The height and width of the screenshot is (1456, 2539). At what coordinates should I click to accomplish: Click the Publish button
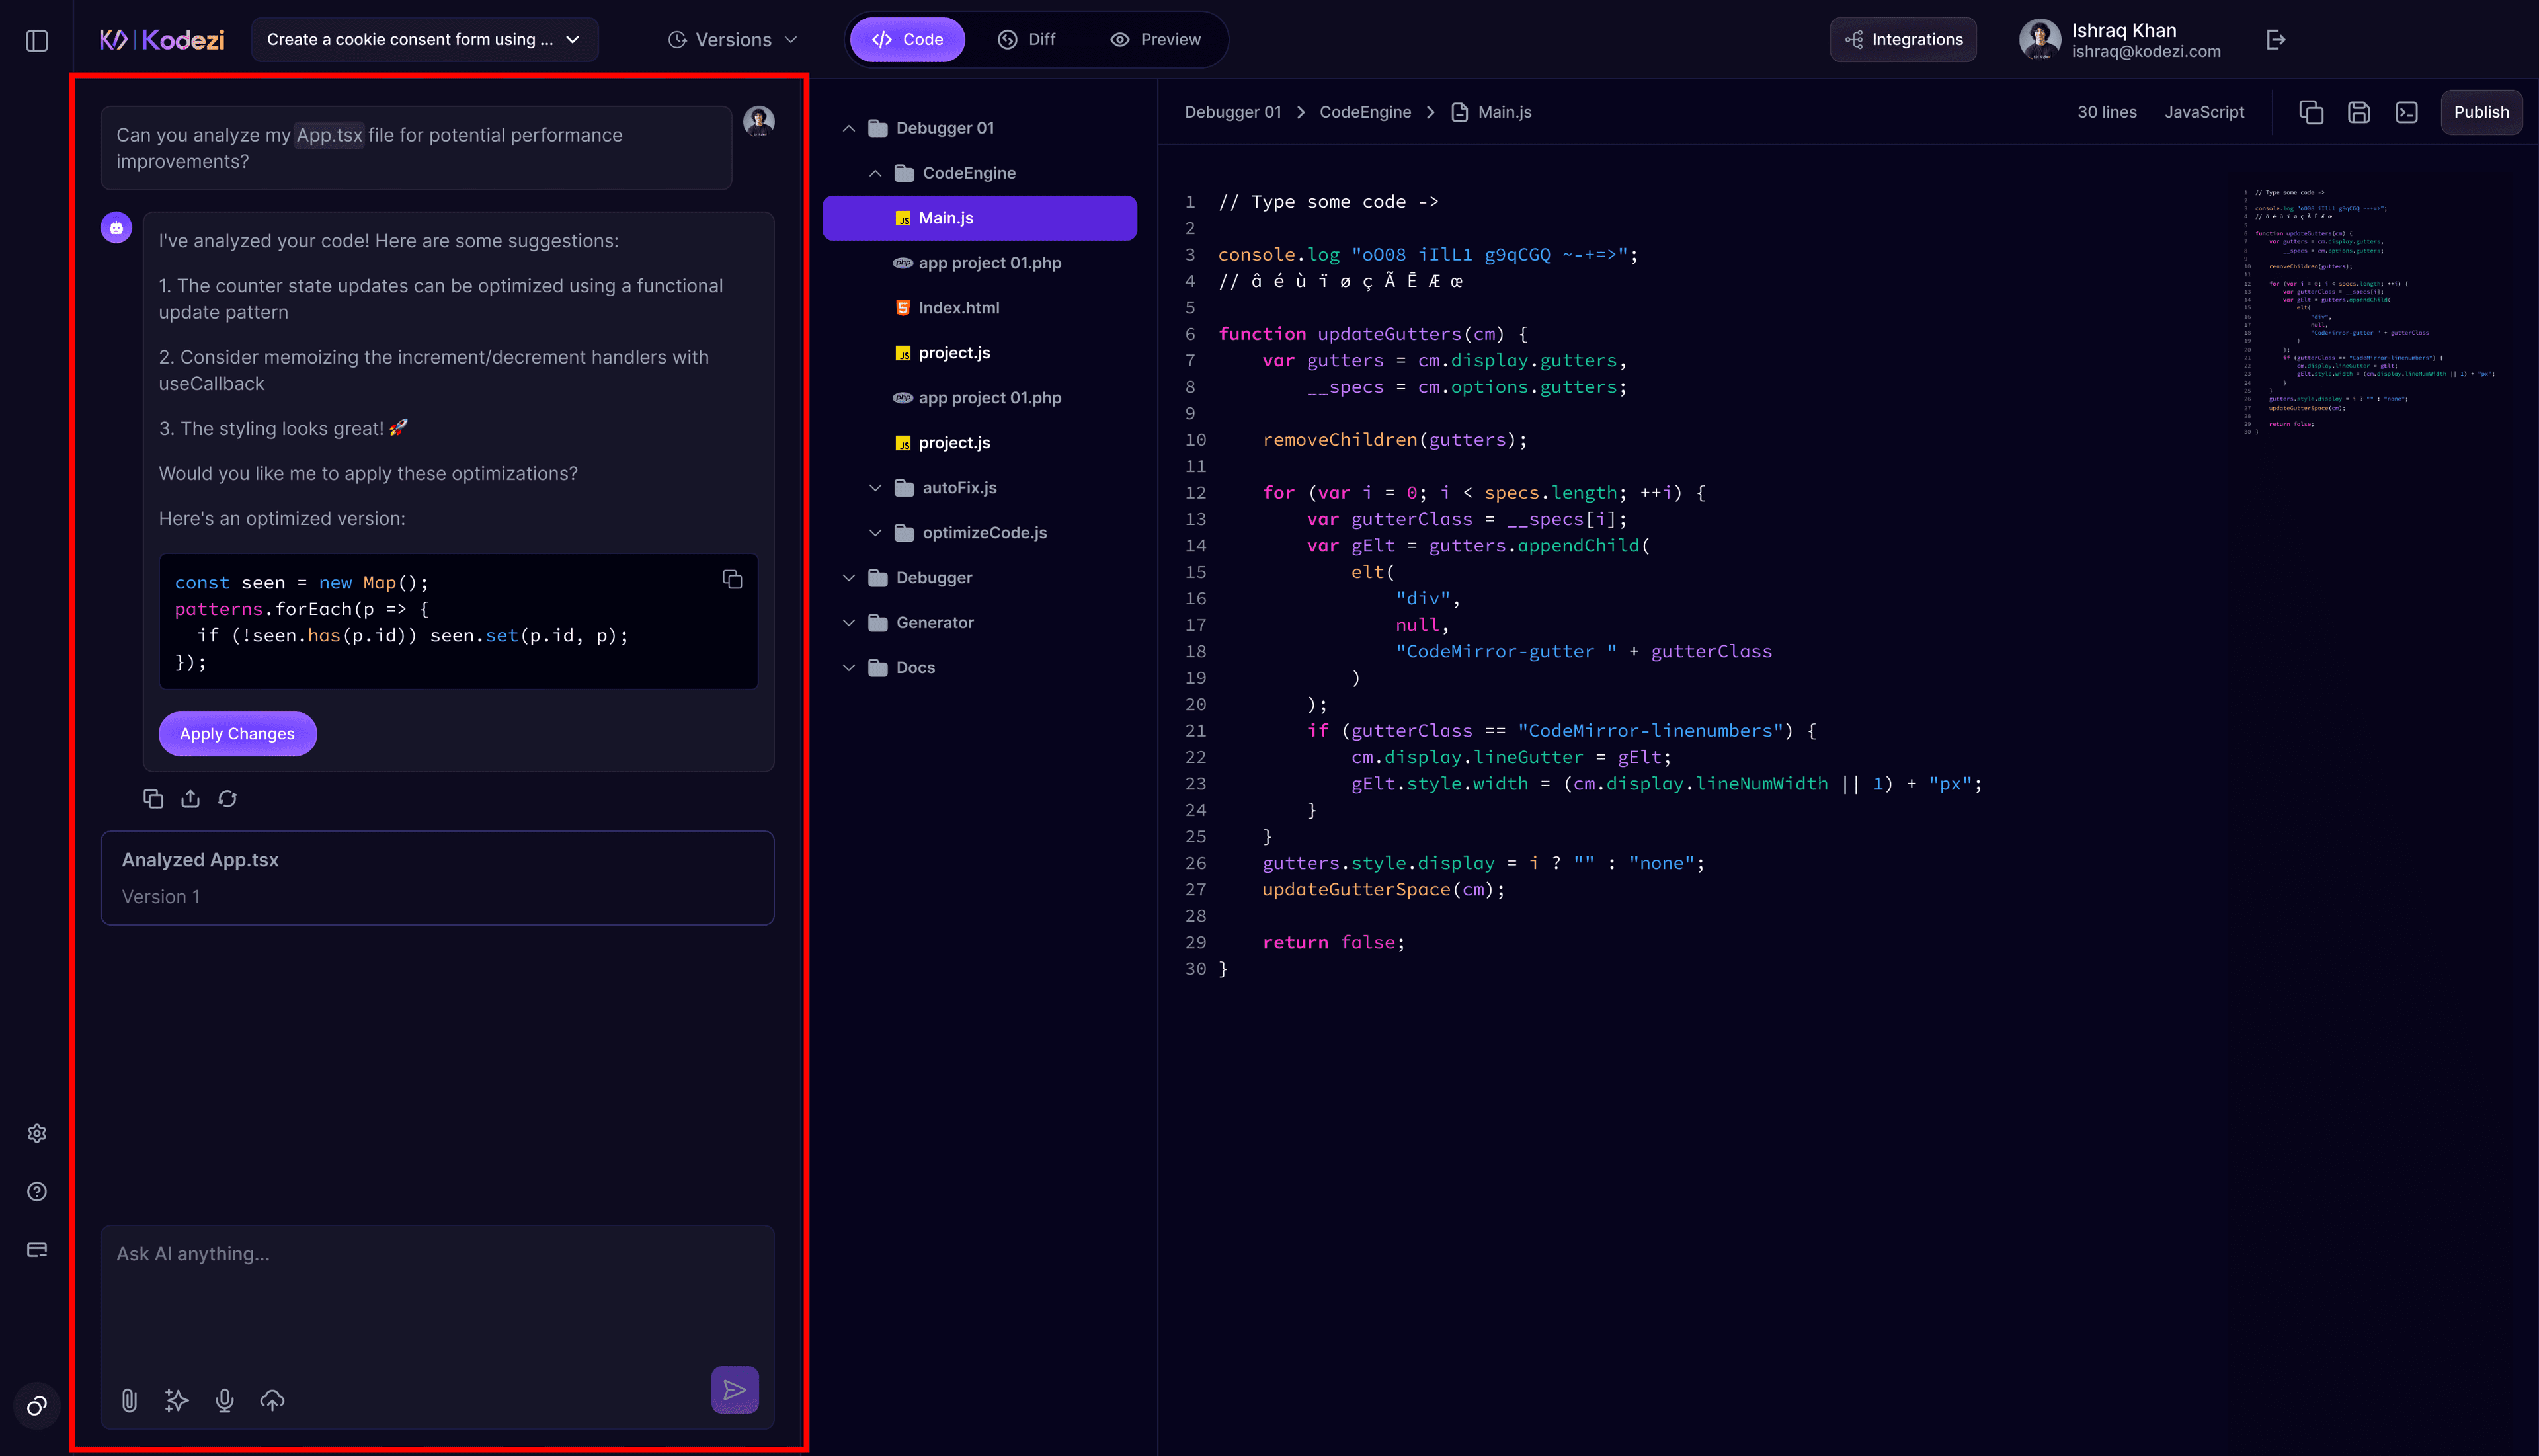pos(2480,112)
